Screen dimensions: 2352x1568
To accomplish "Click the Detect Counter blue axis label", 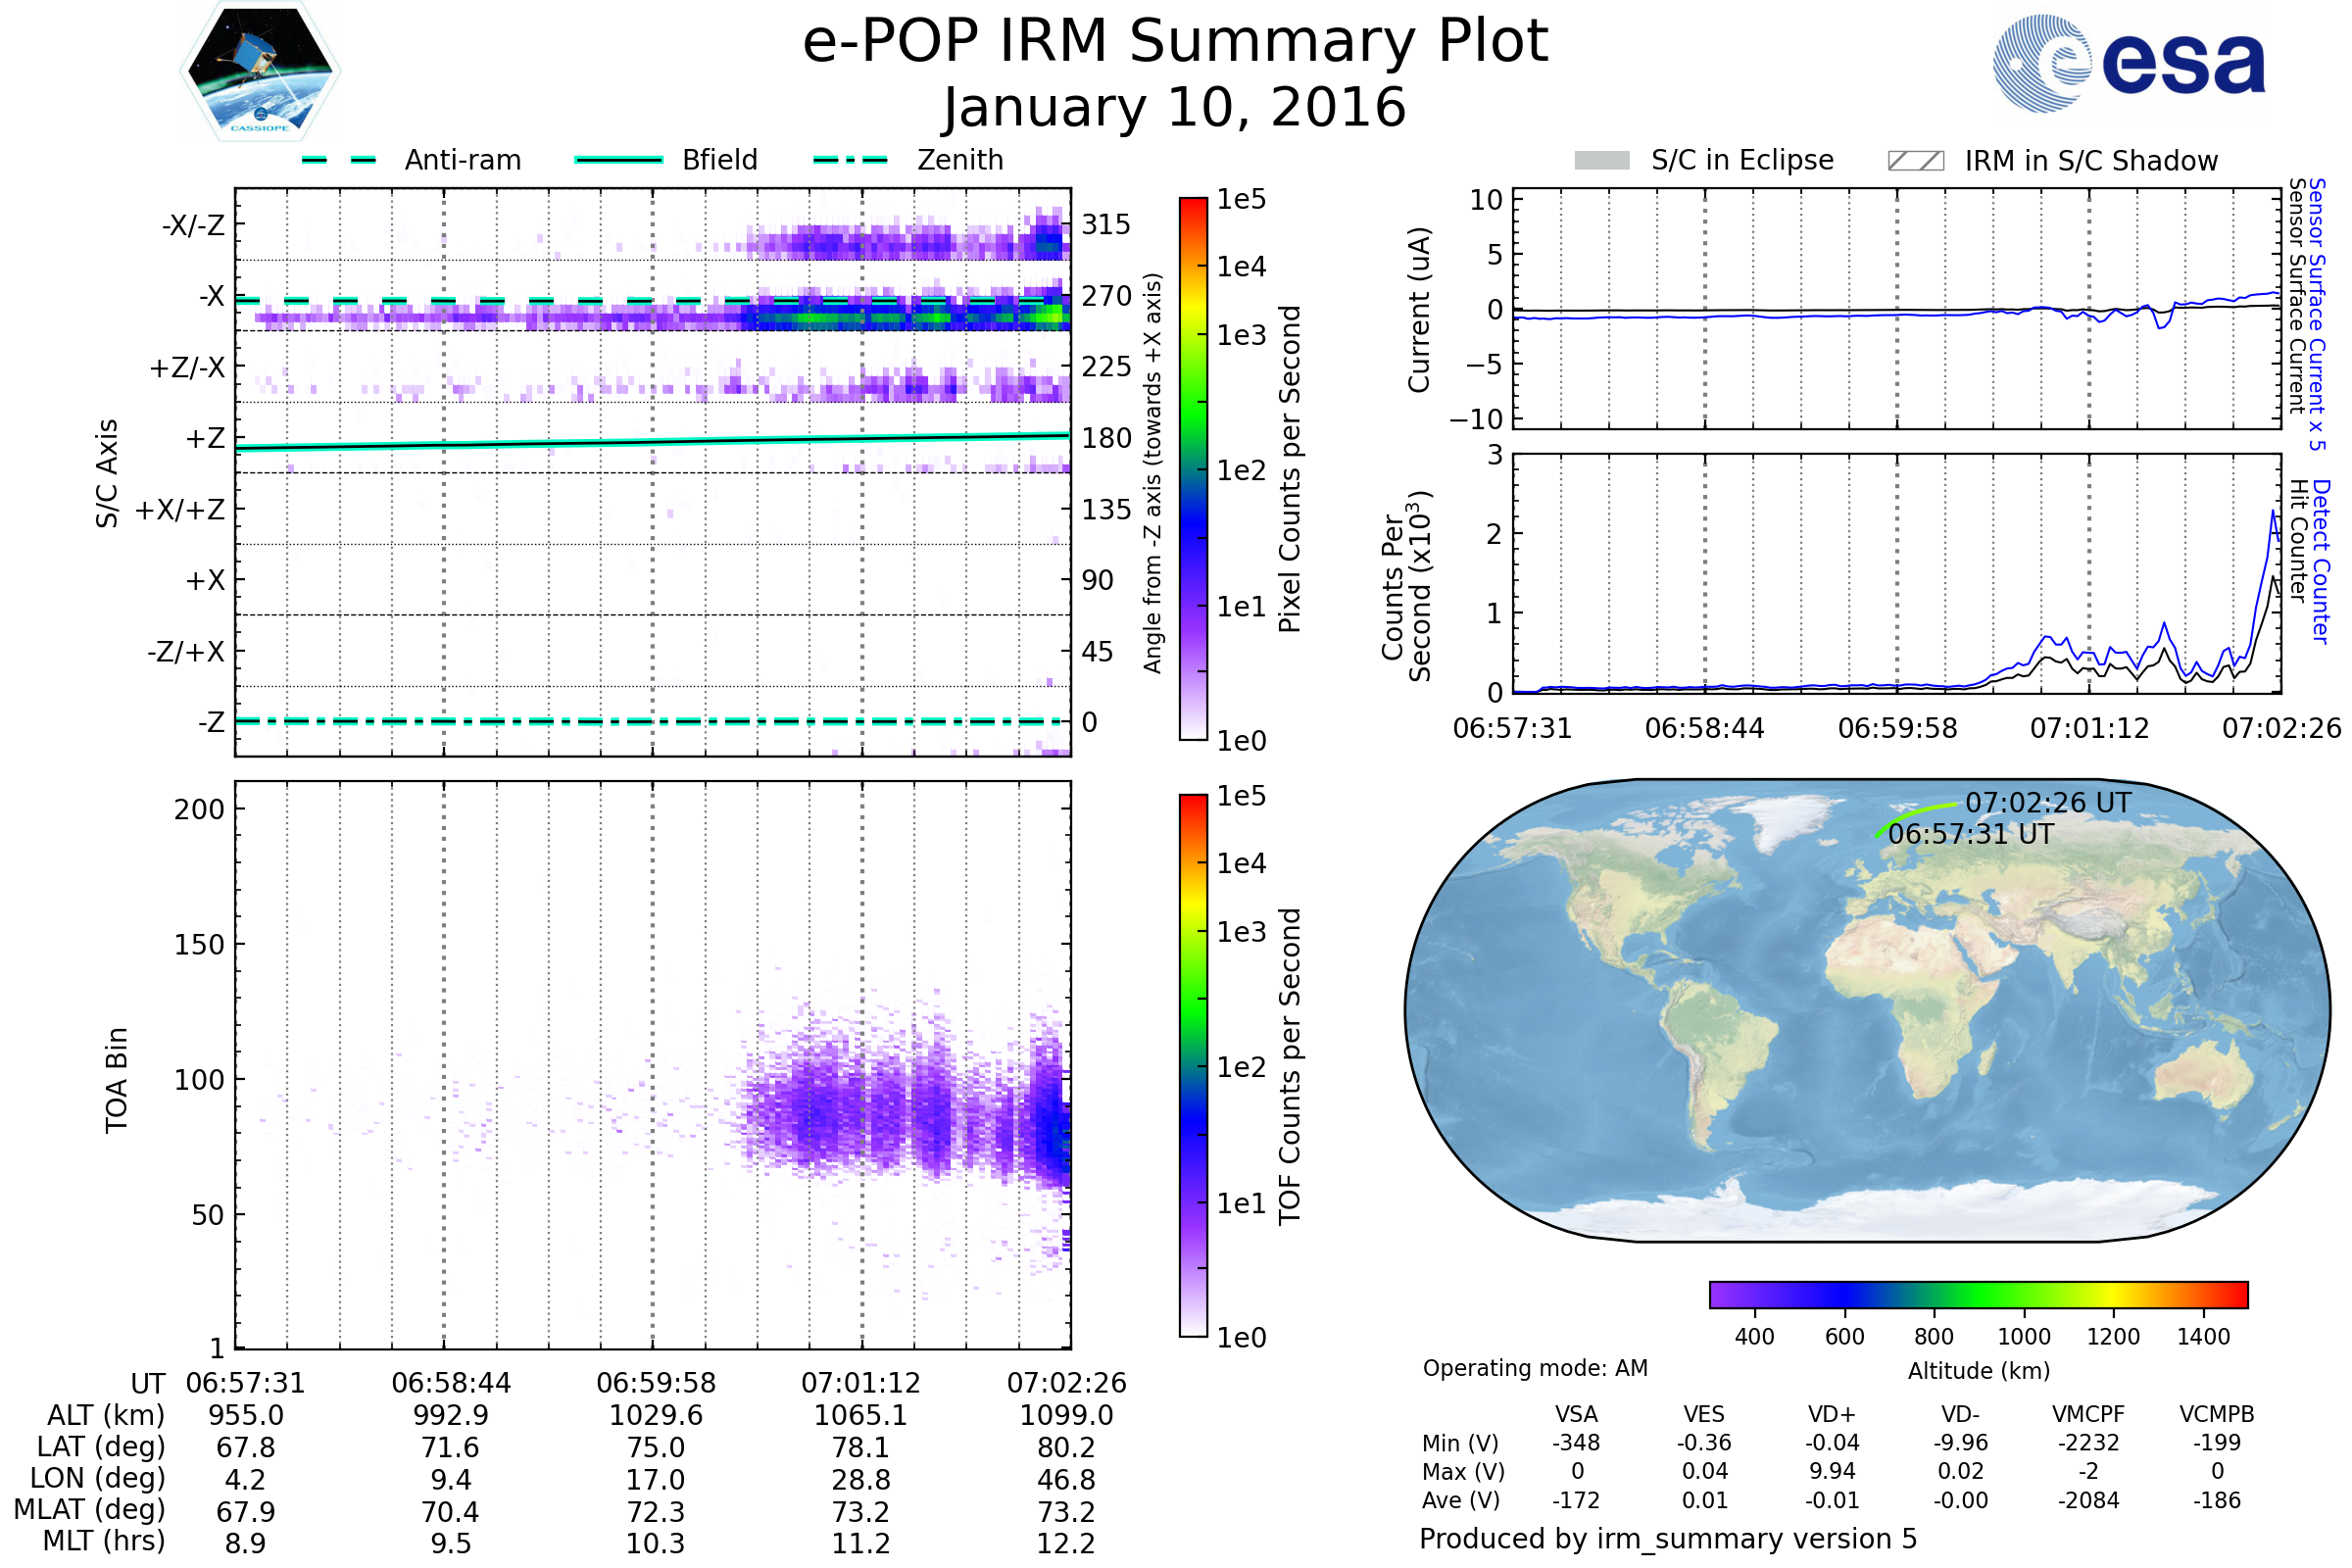I will pyautogui.click(x=2322, y=562).
